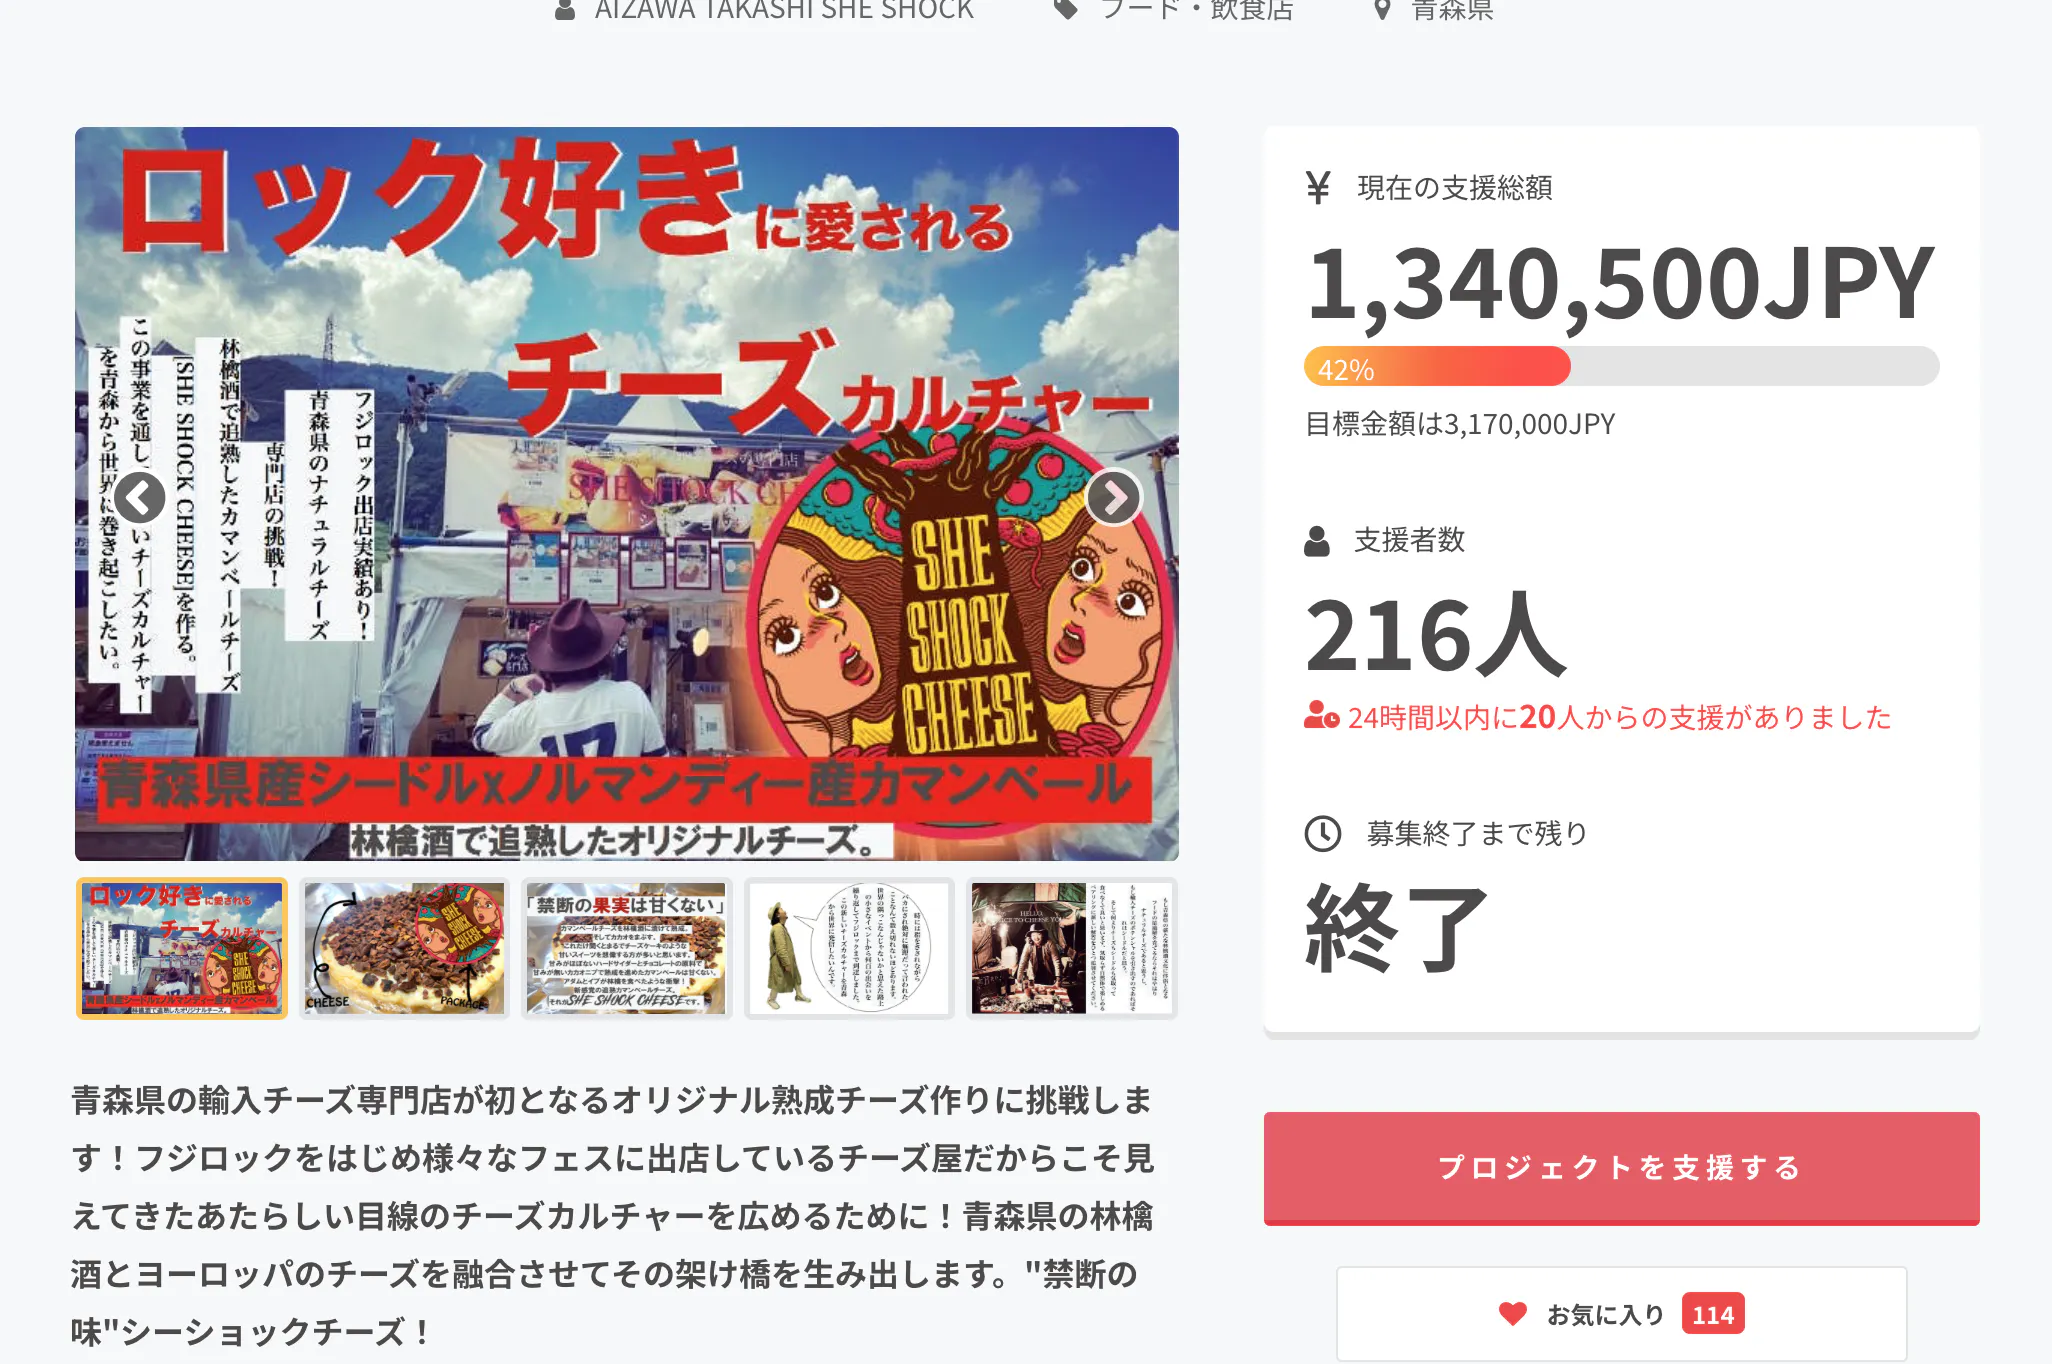Click the tag icon beside フード・飲食店
Image resolution: width=2052 pixels, height=1364 pixels.
pos(1066,10)
